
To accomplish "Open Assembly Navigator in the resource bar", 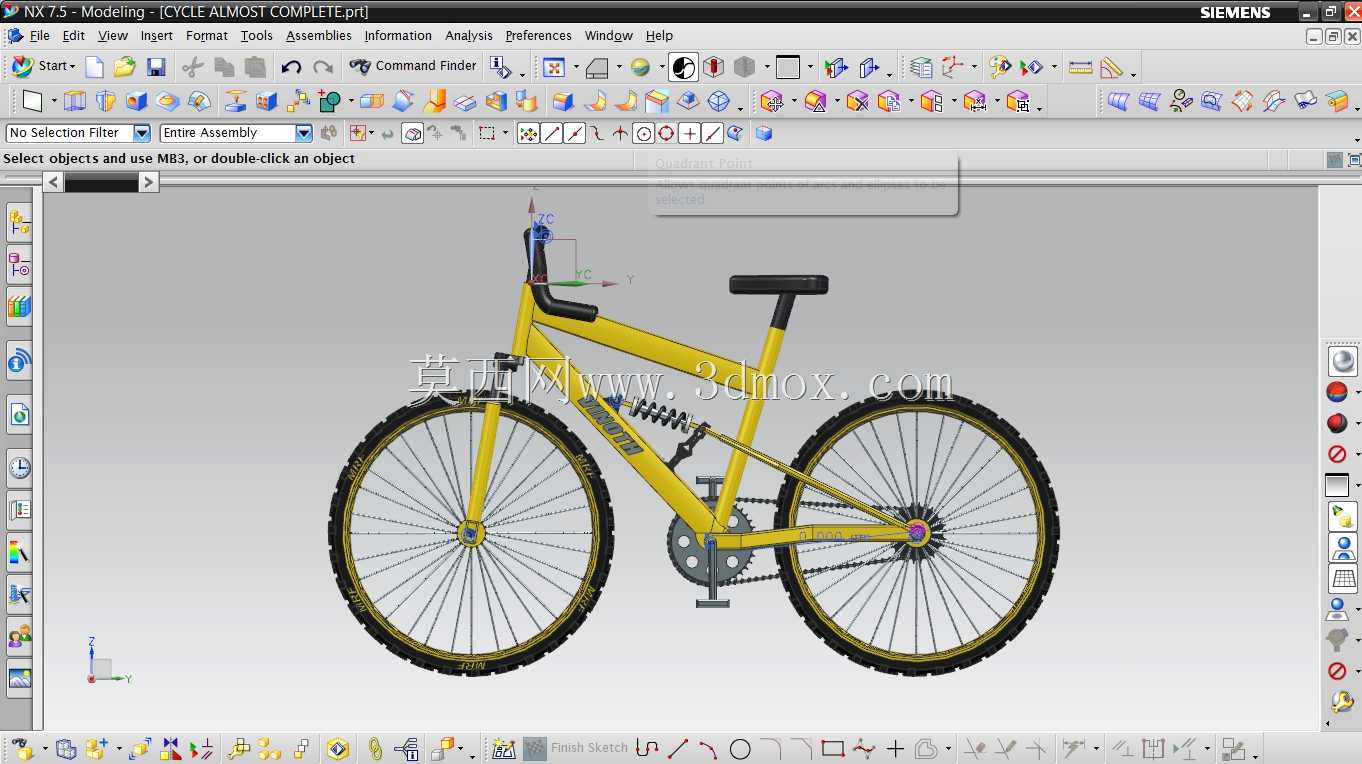I will click(x=19, y=223).
